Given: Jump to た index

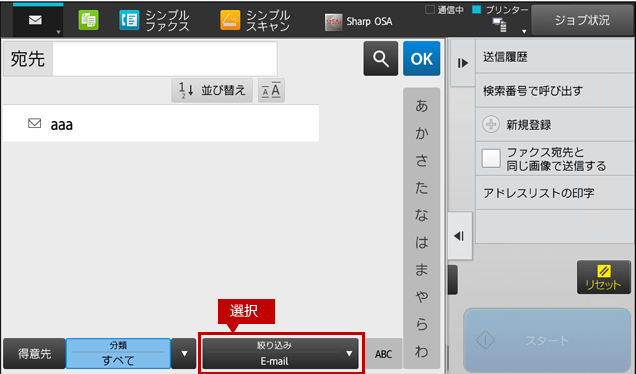Looking at the screenshot, I should 421,188.
